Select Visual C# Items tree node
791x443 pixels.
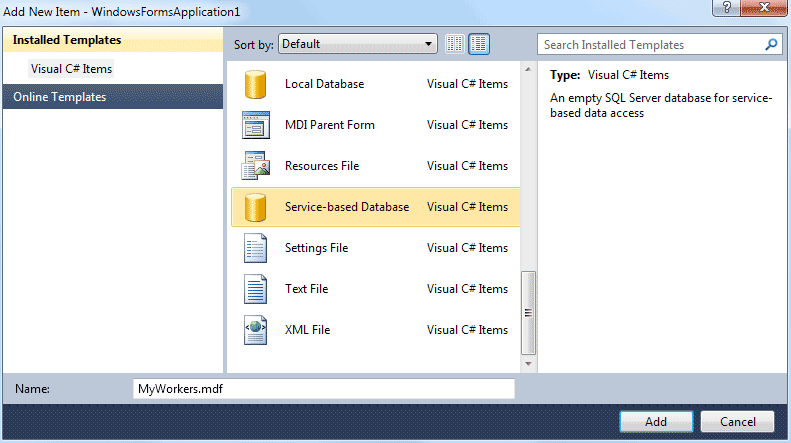[x=72, y=69]
